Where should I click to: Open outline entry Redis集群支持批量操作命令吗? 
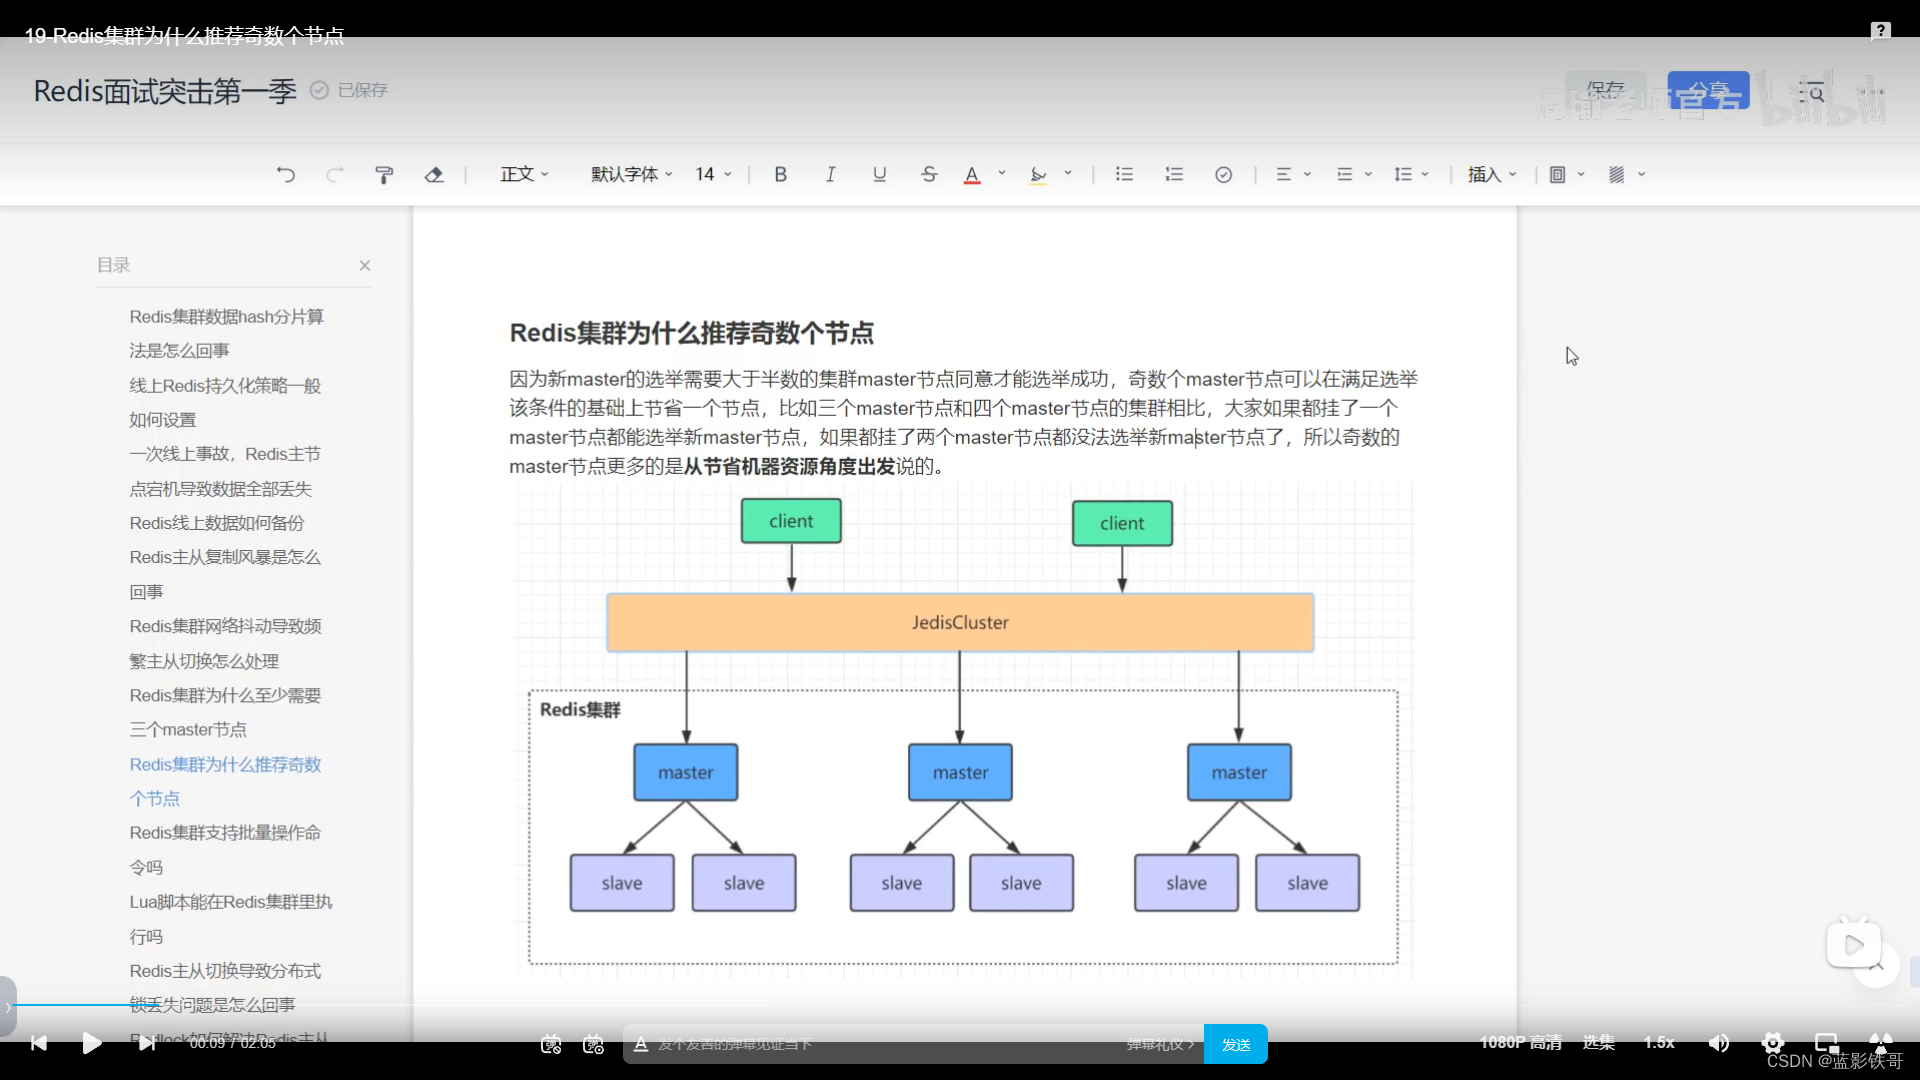(225, 850)
